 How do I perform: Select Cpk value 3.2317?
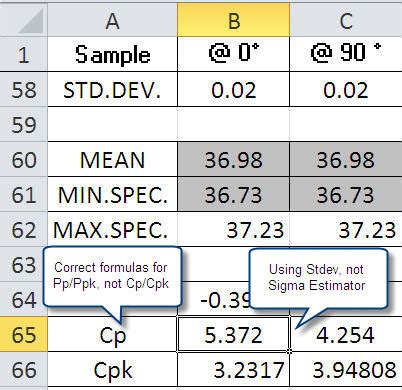234,369
